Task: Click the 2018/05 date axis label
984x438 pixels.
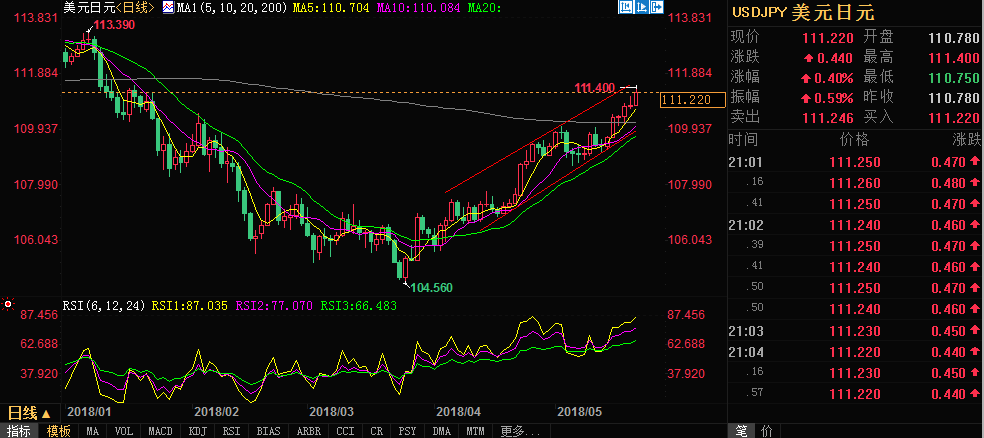Action: point(580,412)
